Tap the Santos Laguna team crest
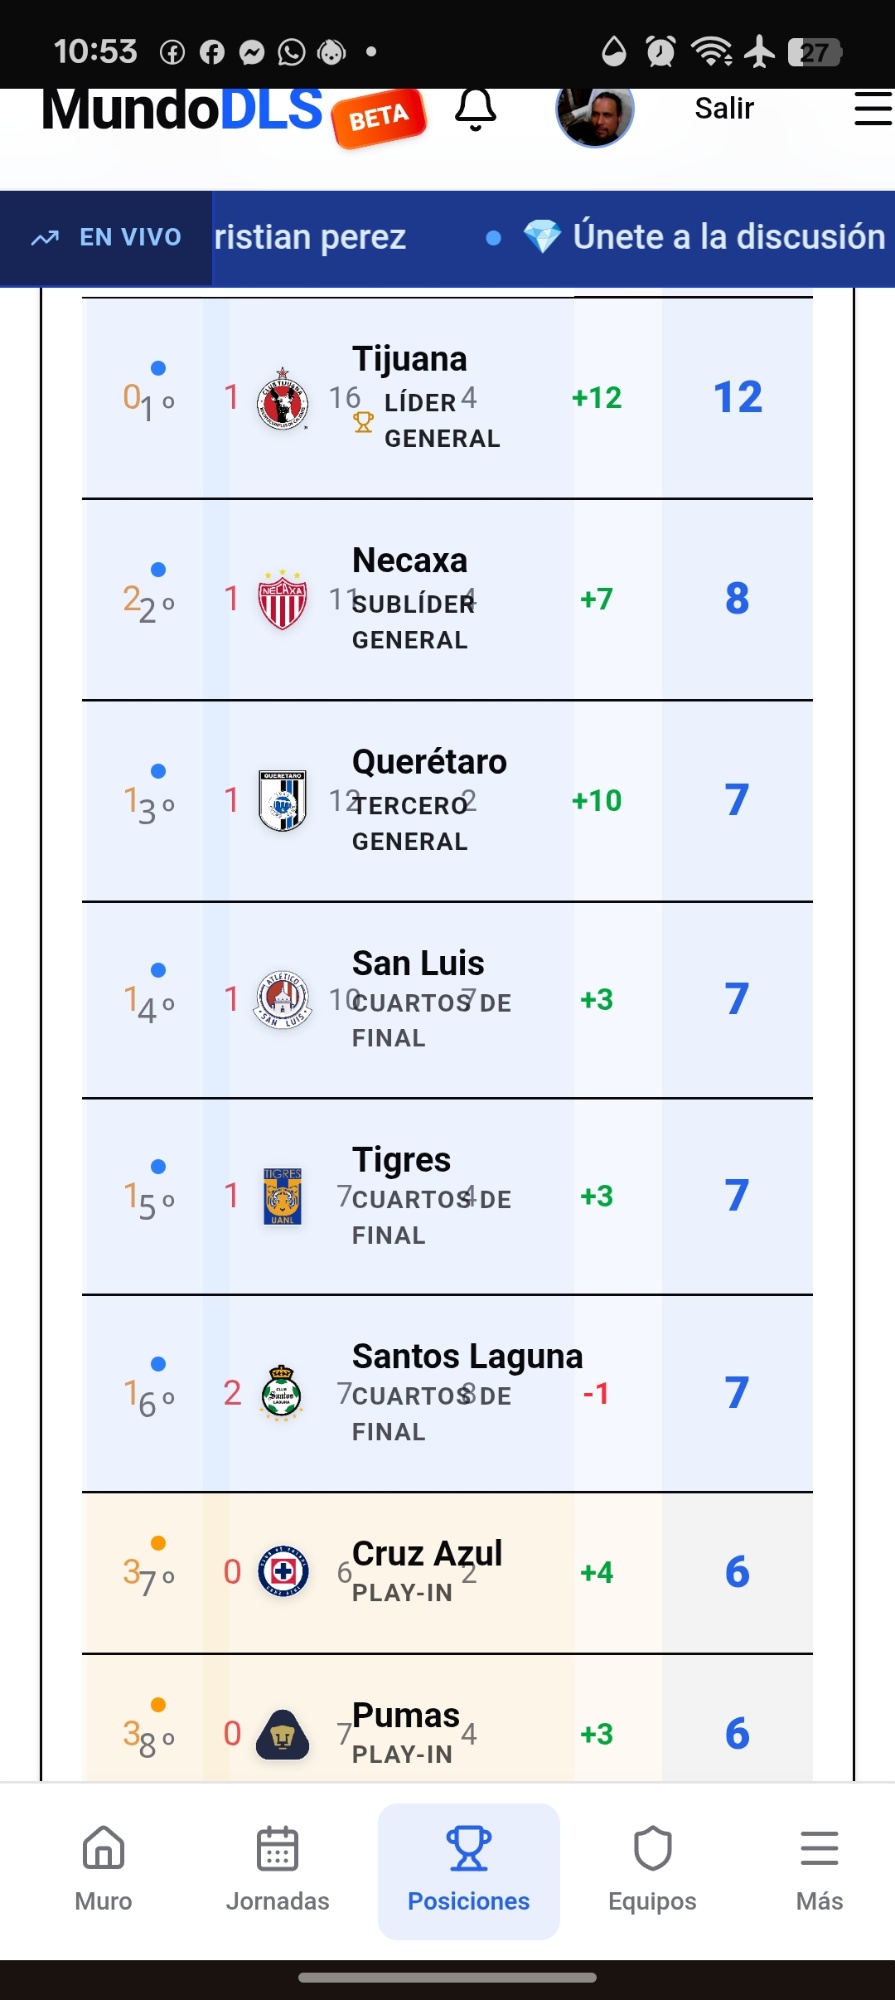The height and width of the screenshot is (2000, 895). pyautogui.click(x=282, y=1393)
